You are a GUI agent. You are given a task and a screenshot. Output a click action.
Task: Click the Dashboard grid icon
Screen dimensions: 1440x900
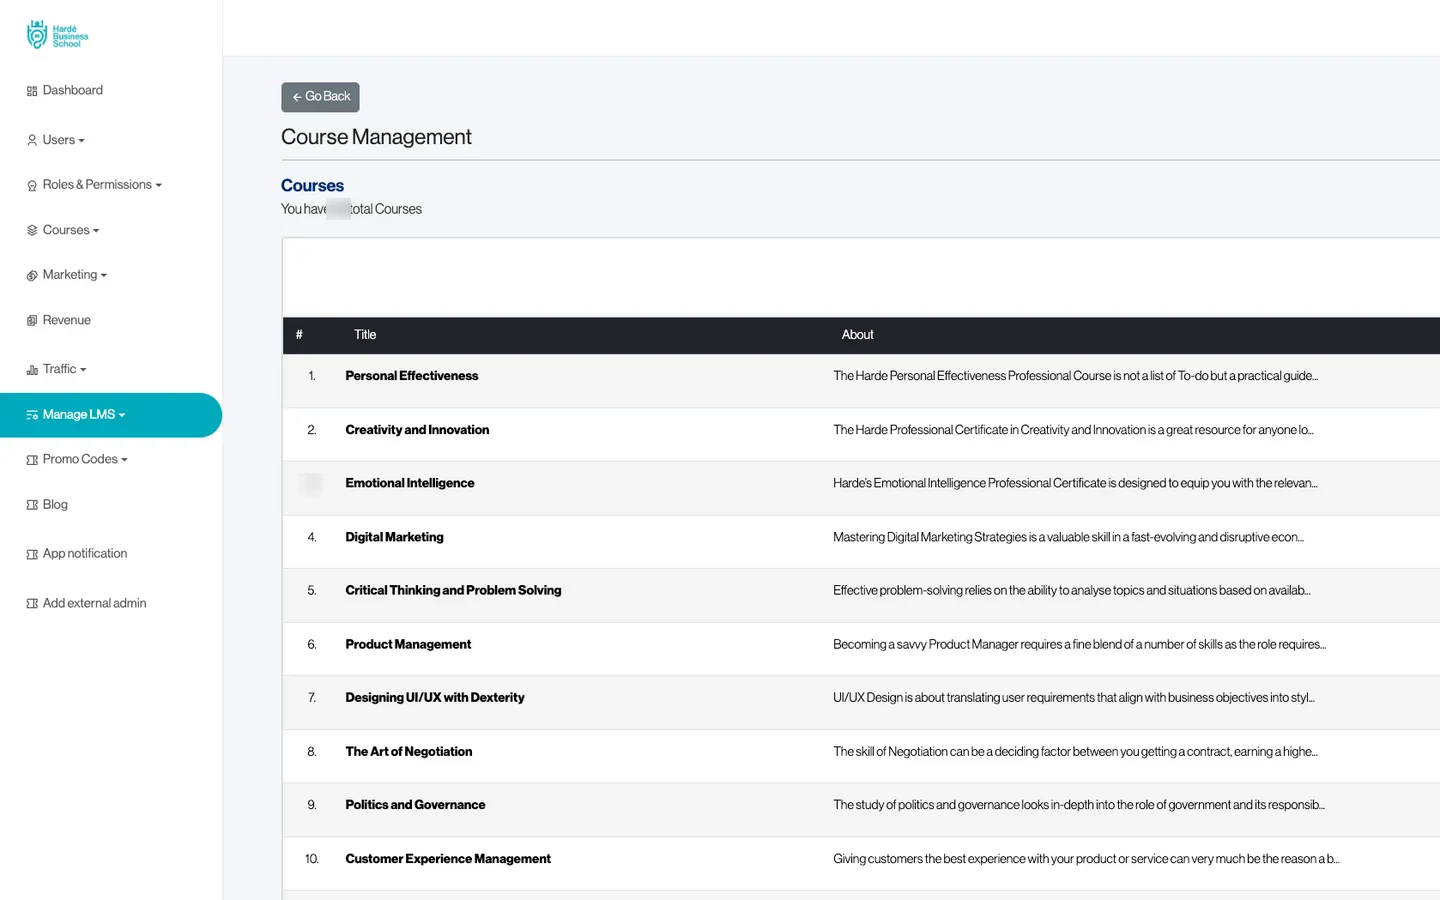point(32,91)
